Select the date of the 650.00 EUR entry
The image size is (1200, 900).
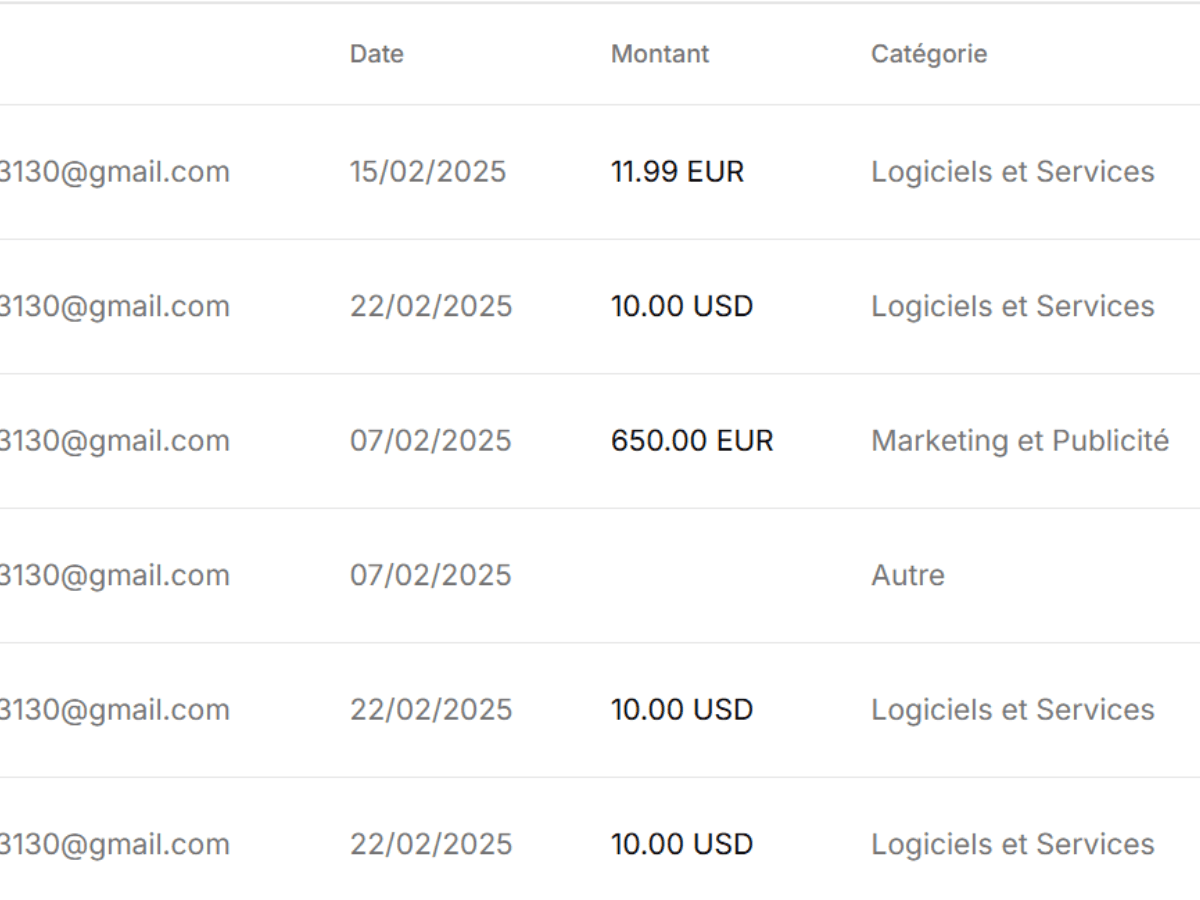430,441
